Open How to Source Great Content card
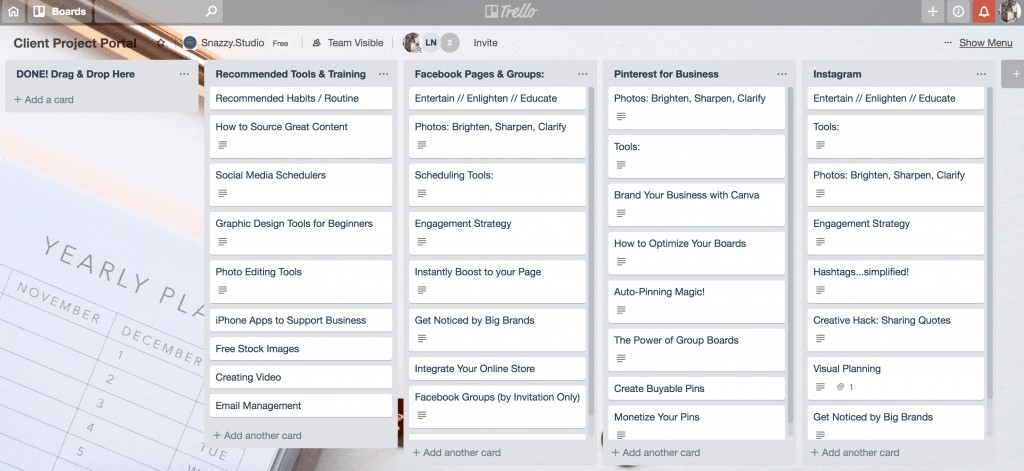Screen dimensions: 1024x471 coord(301,137)
